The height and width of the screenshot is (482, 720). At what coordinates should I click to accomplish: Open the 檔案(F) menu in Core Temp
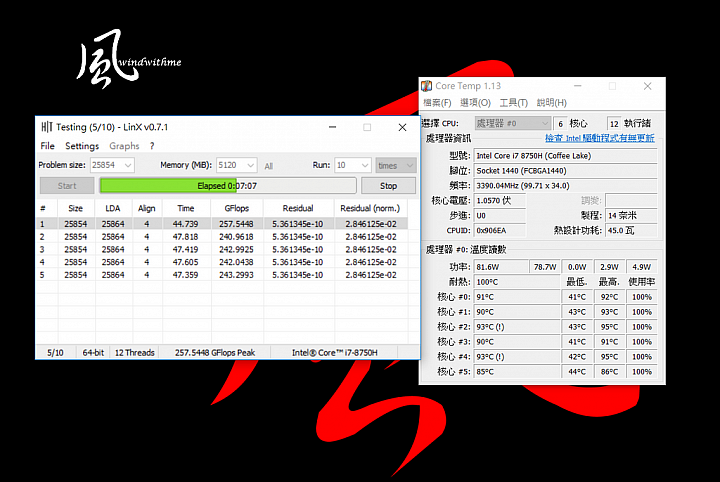pyautogui.click(x=437, y=103)
